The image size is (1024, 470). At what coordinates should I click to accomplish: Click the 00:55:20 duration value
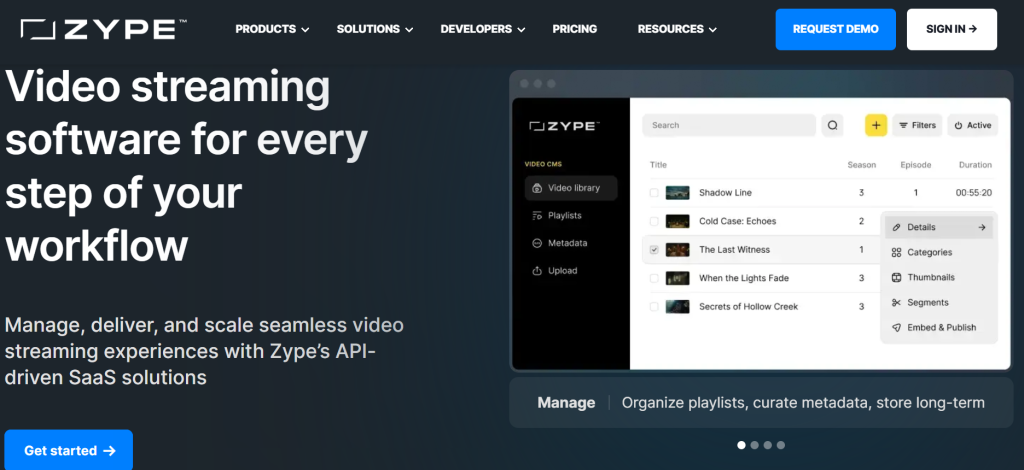974,193
